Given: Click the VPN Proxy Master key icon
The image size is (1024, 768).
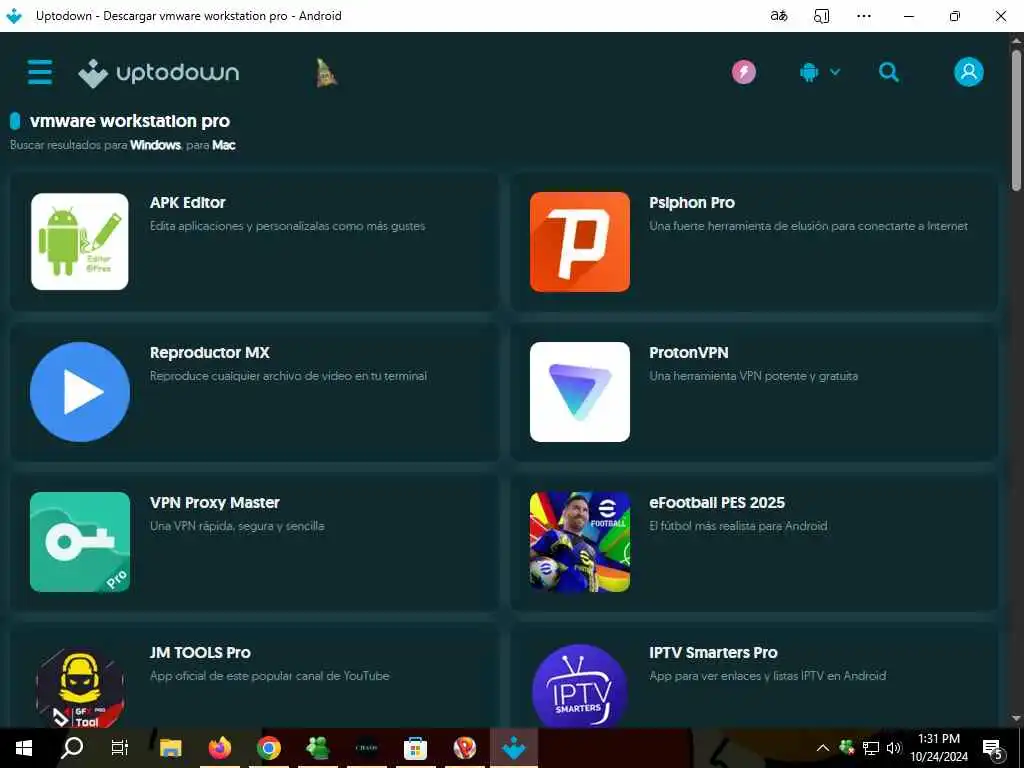Looking at the screenshot, I should (x=80, y=542).
